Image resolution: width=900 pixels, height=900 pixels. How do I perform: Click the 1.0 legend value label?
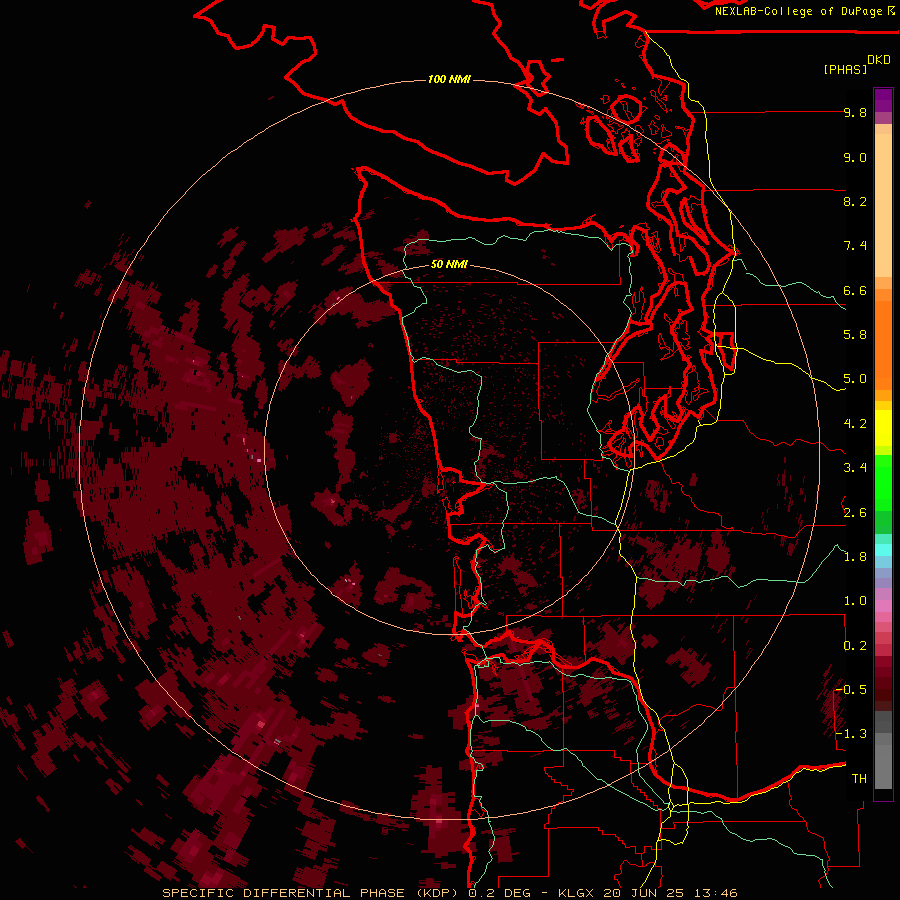point(855,601)
